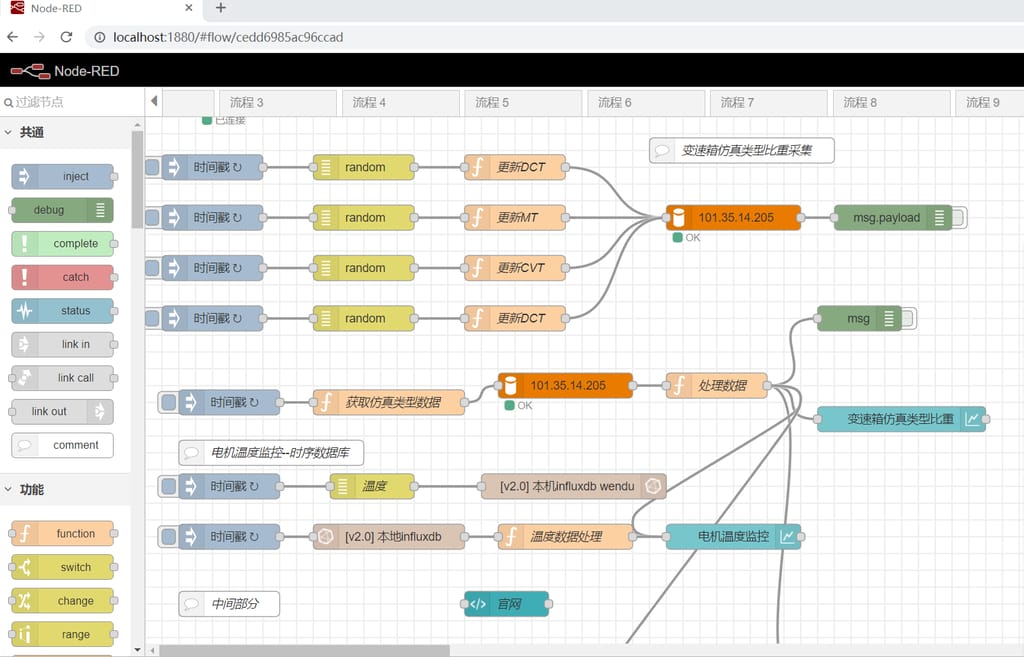1024x657 pixels.
Task: Select the change node in palette
Action: (63, 600)
